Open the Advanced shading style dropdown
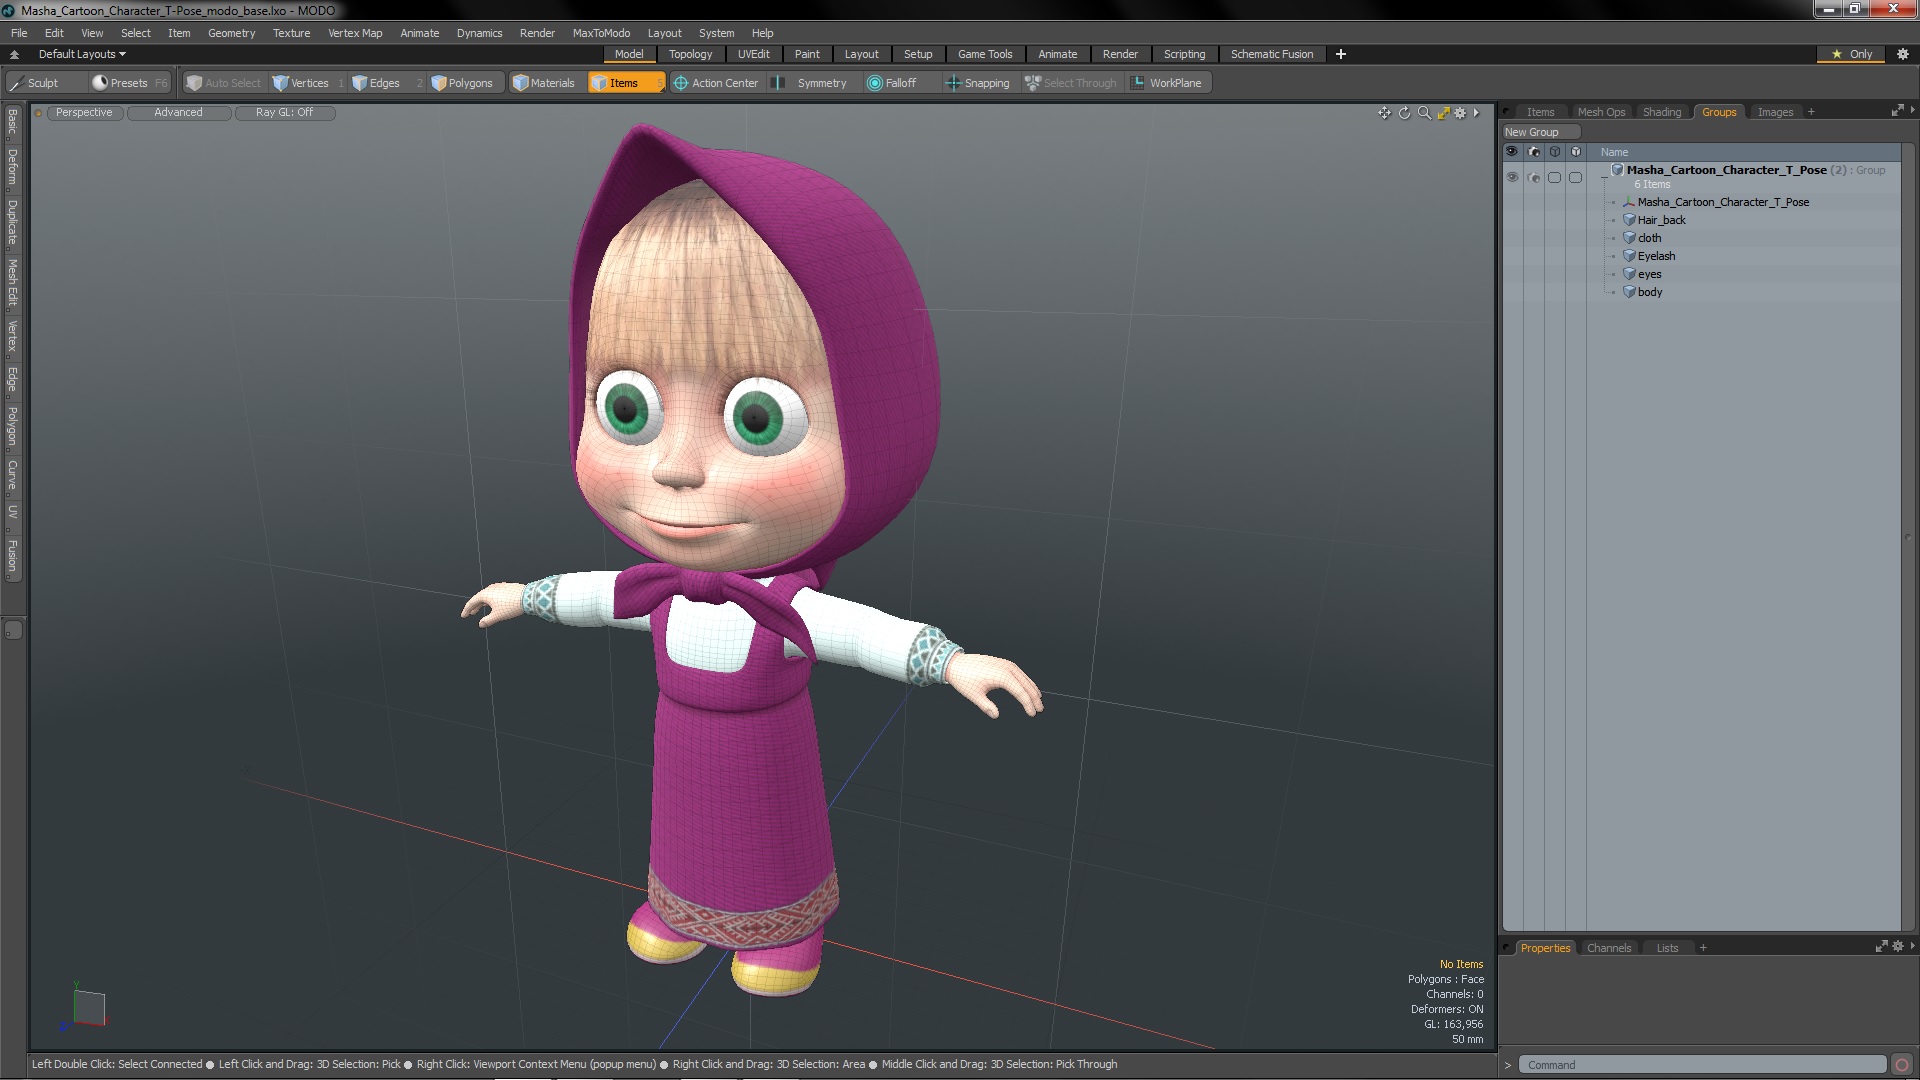Screen dimensions: 1920x1080 pyautogui.click(x=178, y=113)
